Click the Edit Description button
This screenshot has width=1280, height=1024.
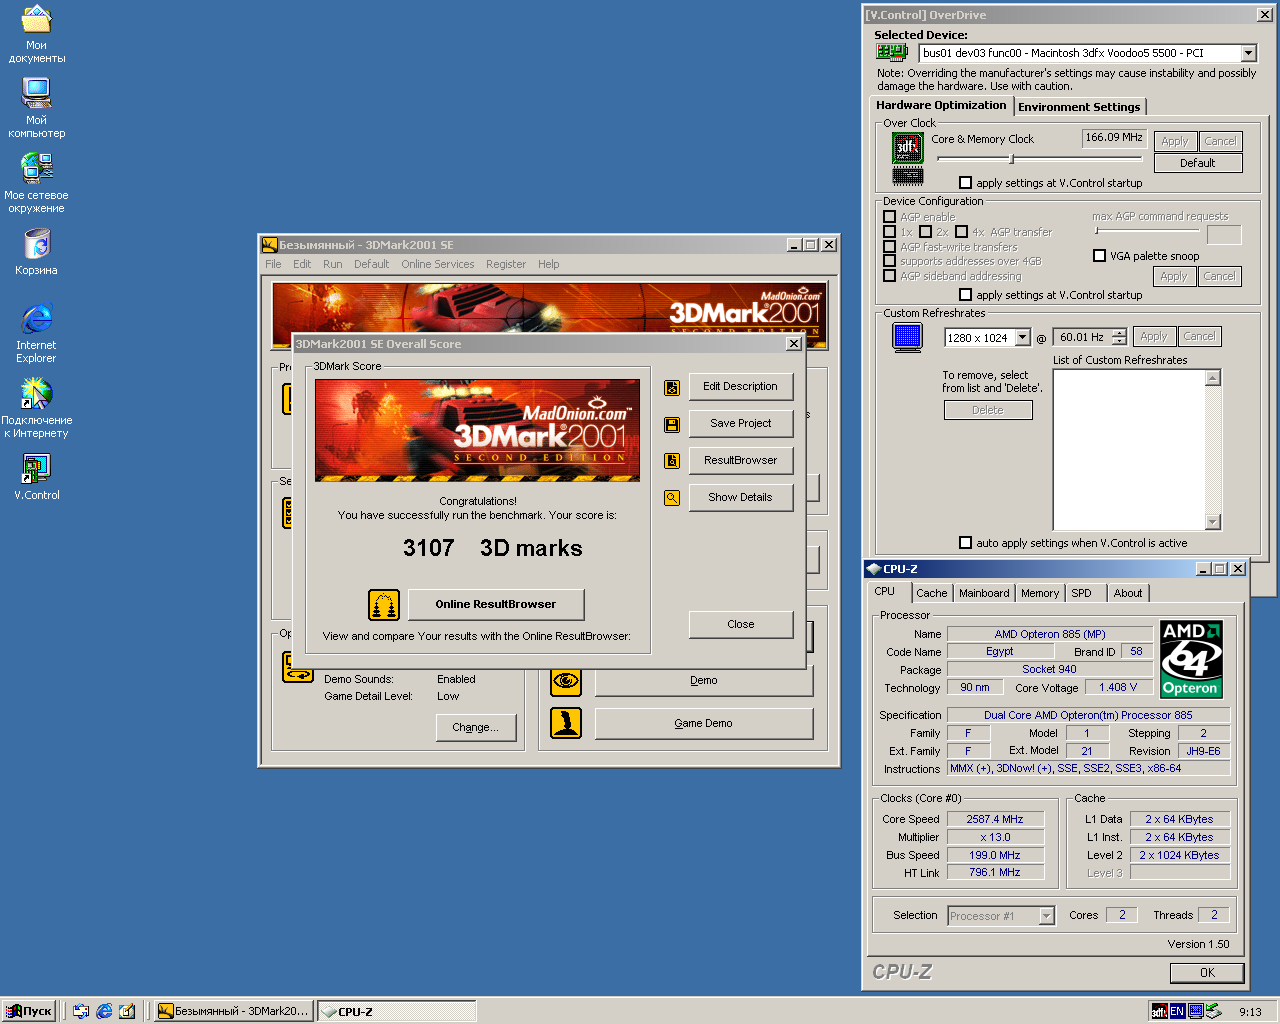coord(741,387)
